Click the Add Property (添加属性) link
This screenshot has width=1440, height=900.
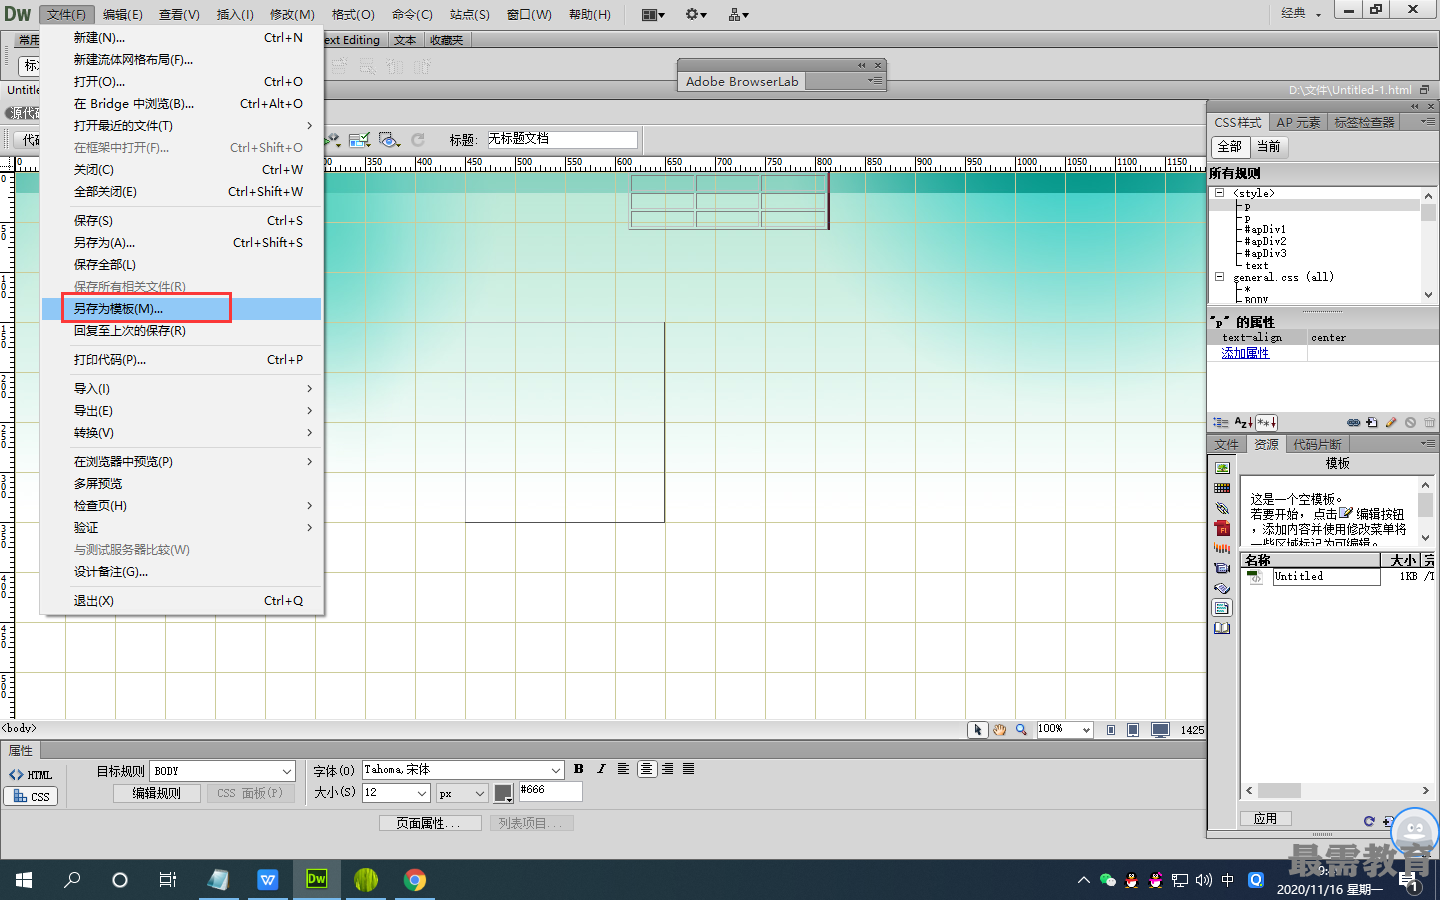tap(1245, 353)
